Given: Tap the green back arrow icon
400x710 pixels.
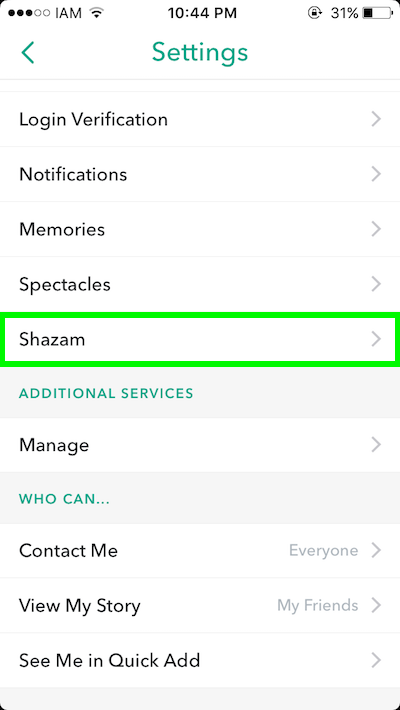Looking at the screenshot, I should tap(28, 53).
